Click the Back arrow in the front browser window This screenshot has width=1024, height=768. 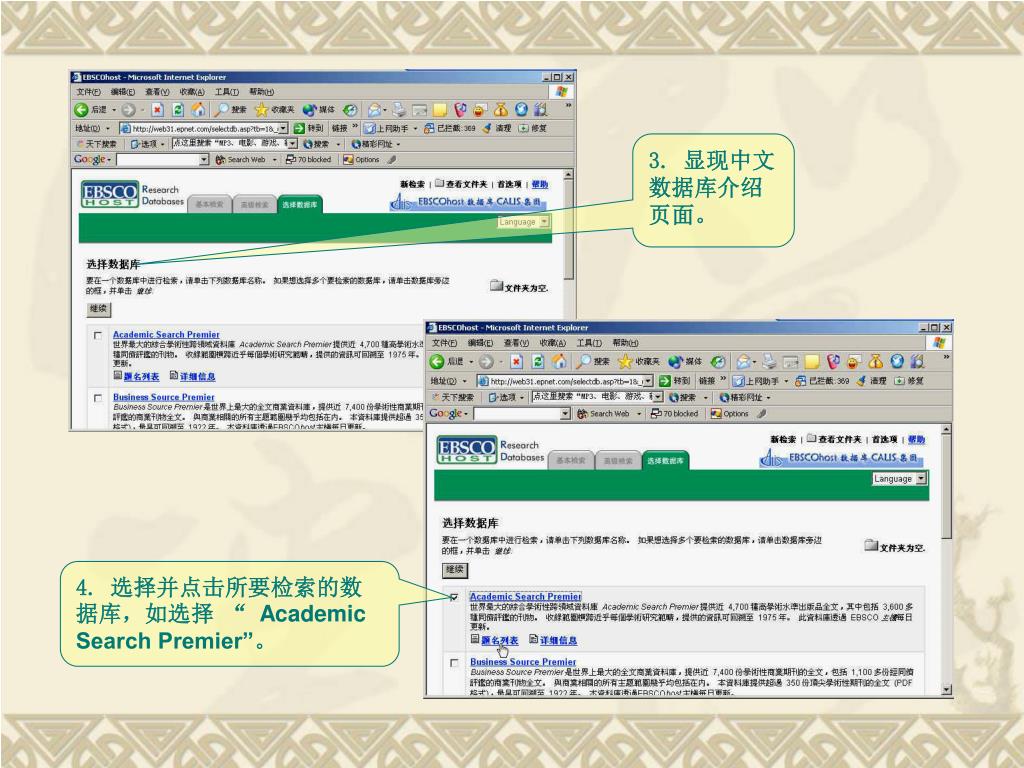click(x=437, y=362)
